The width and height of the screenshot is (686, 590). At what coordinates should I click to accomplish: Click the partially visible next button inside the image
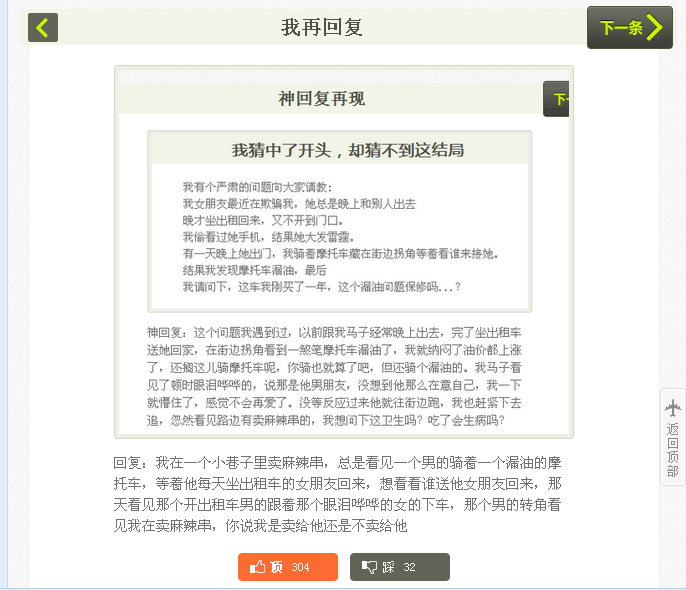556,99
